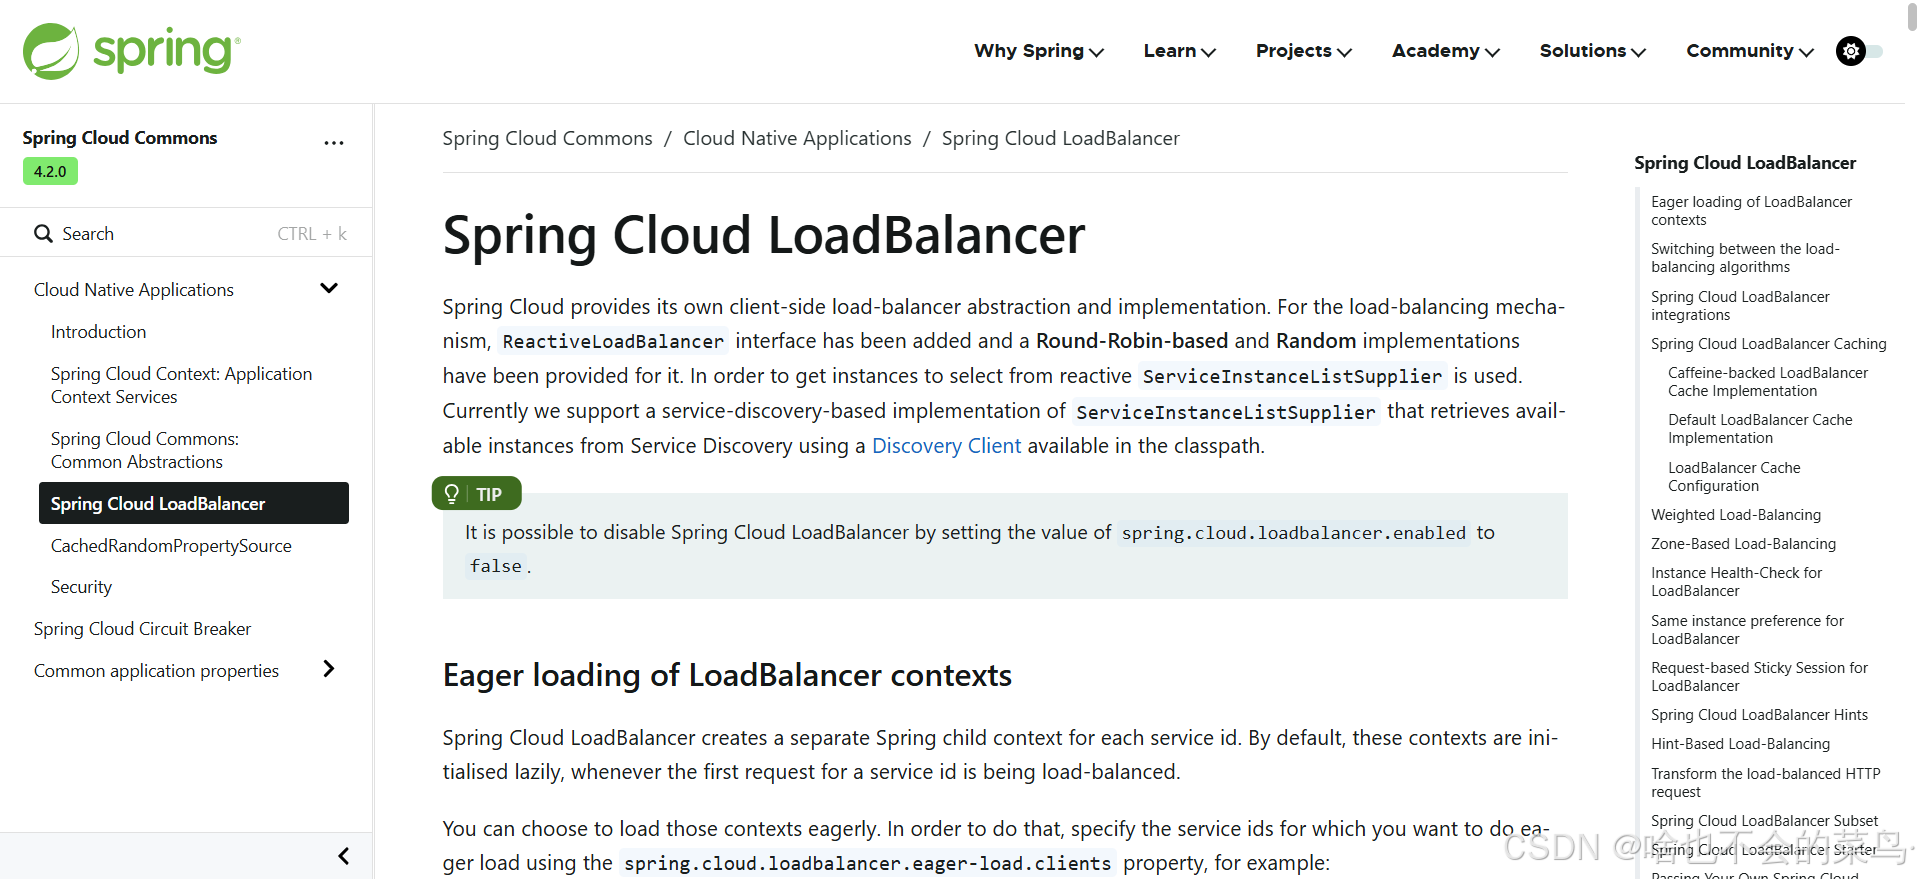Jump to Caffeine-backed LoadBalancer Cache Implementation
The height and width of the screenshot is (879, 1920).
click(1768, 382)
